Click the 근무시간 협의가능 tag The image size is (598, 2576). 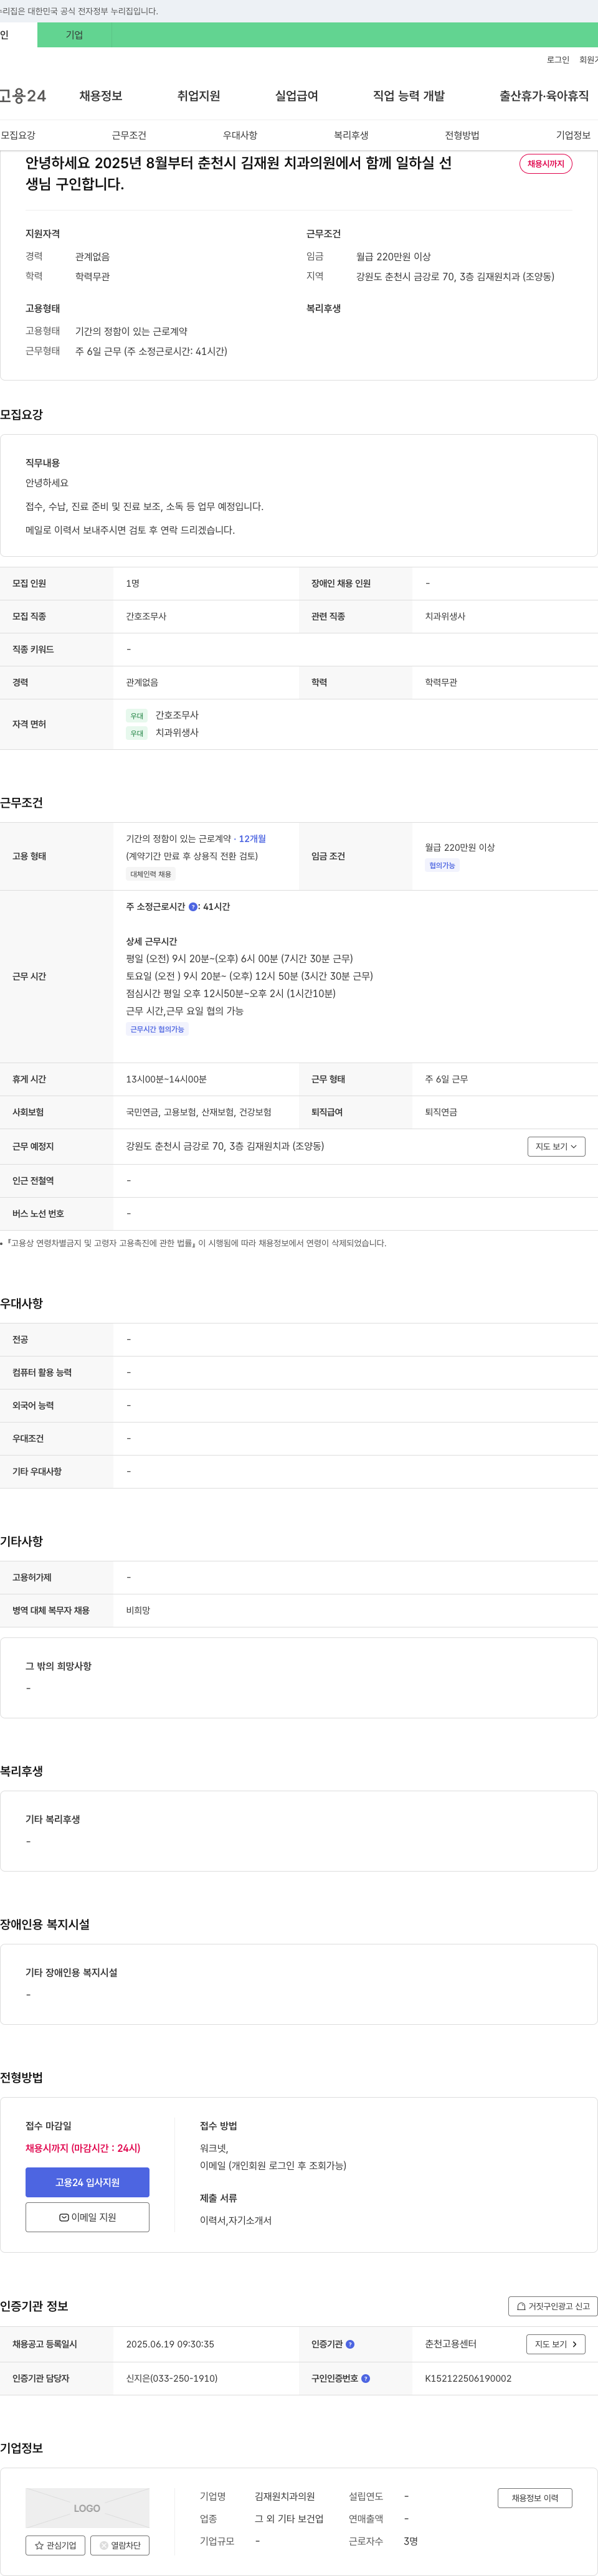(x=157, y=1029)
